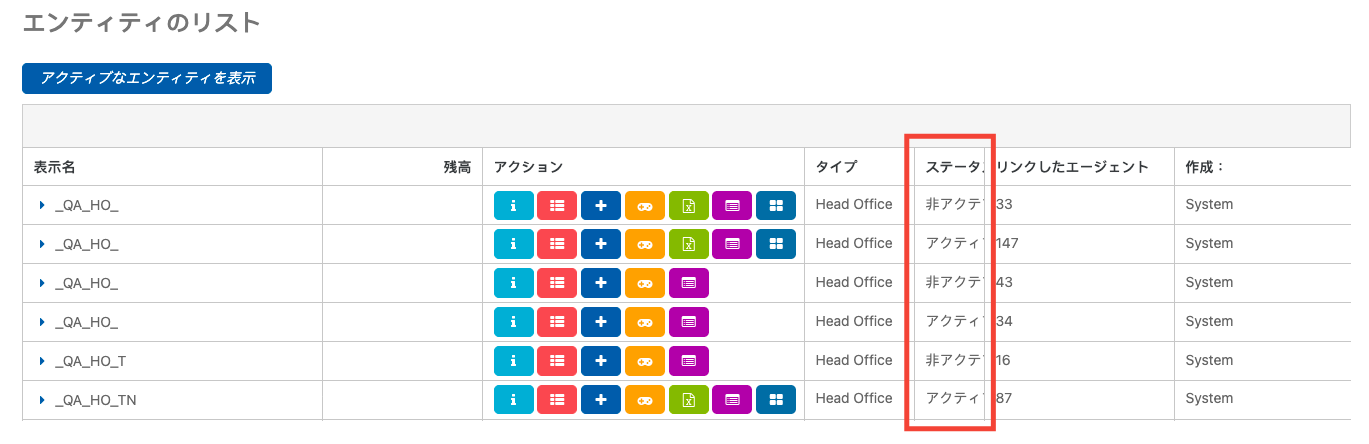This screenshot has height=444, width=1369.
Task: Click the タイプ column header
Action: pyautogui.click(x=836, y=167)
